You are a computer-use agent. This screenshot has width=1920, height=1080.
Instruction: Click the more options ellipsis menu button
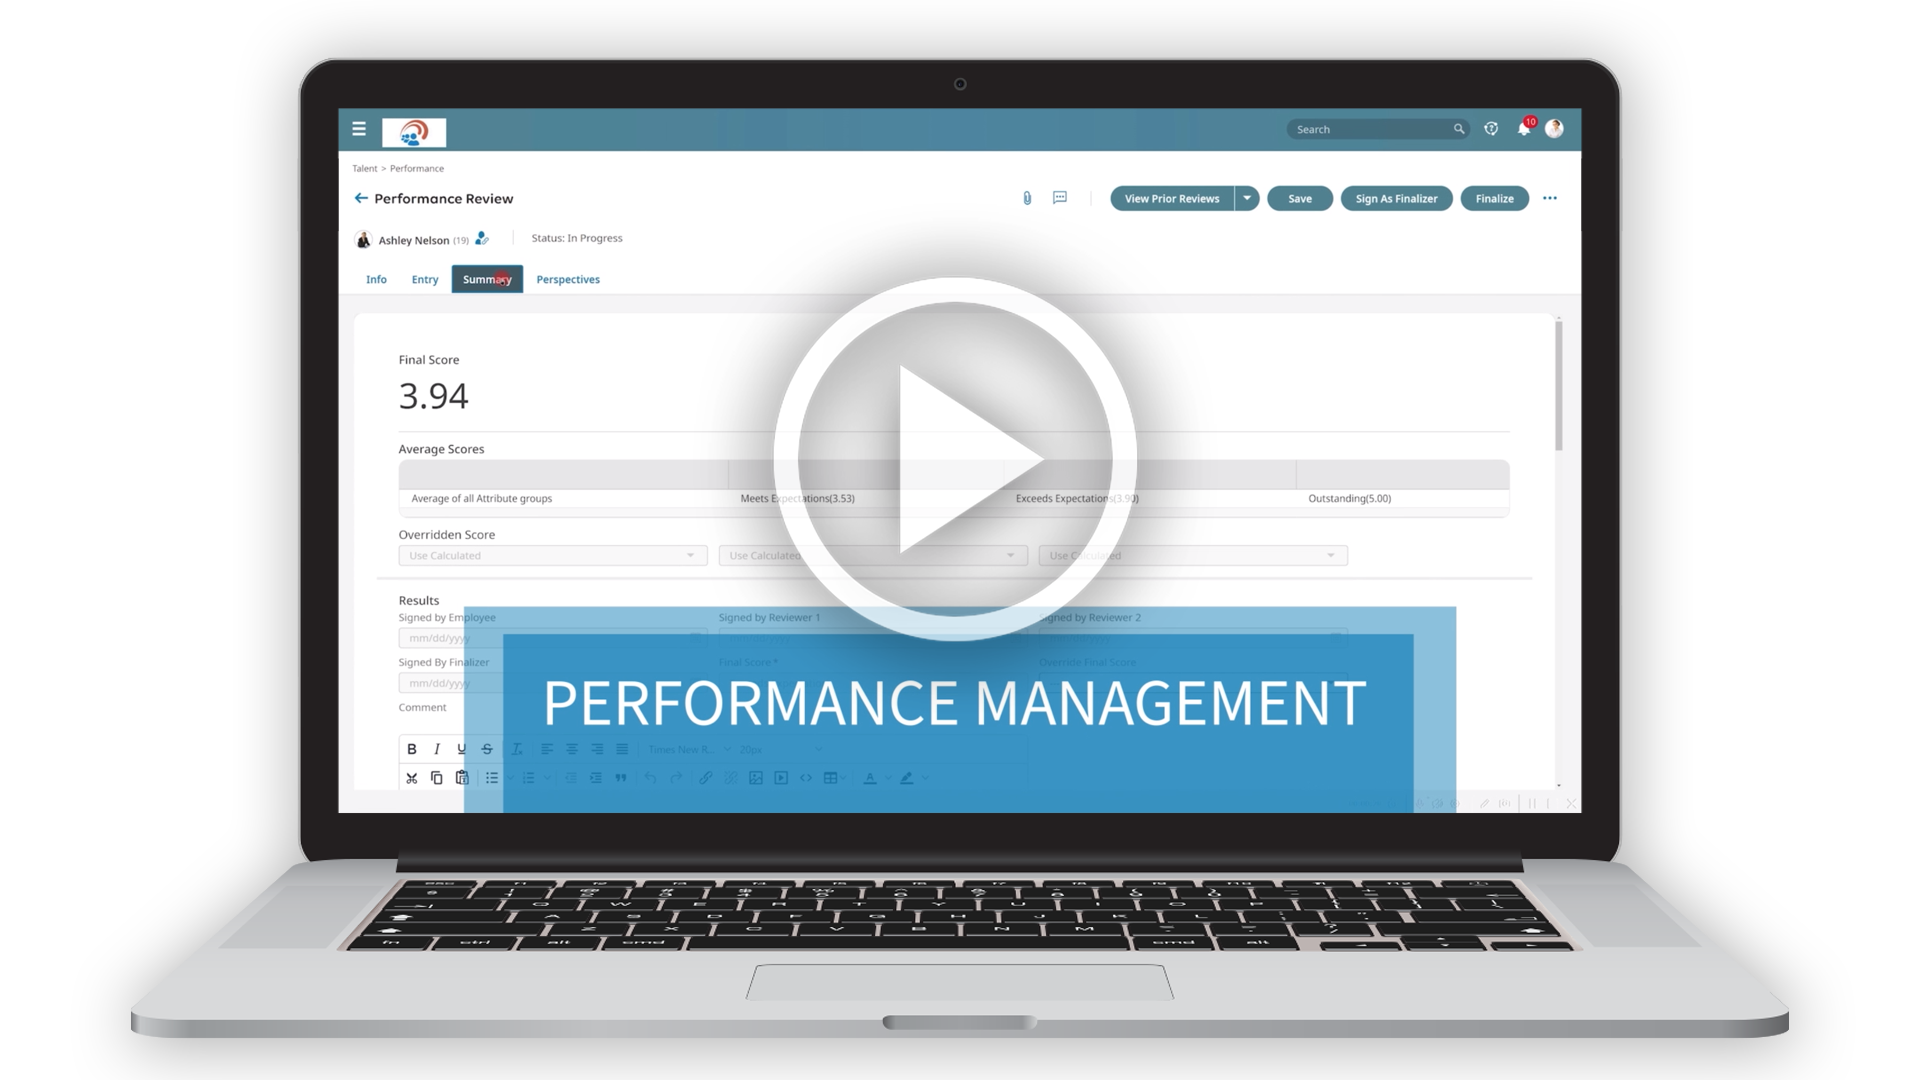coord(1551,198)
